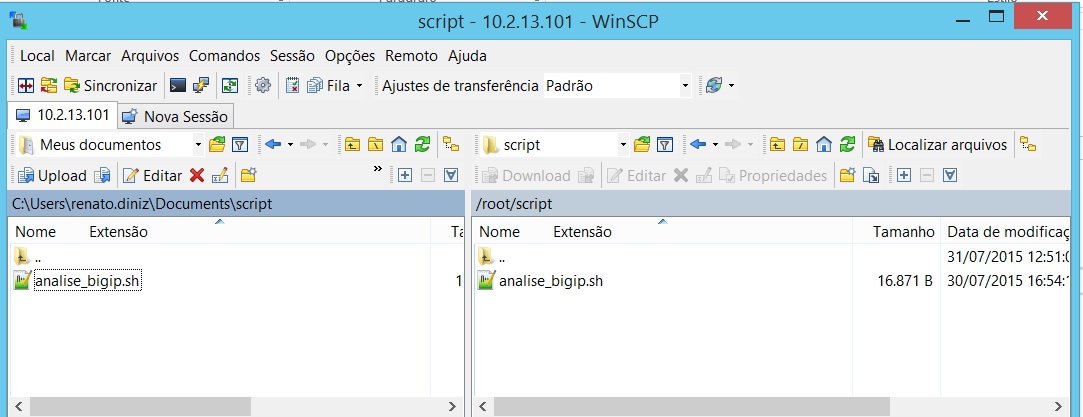1083x417 pixels.
Task: Open the transfer settings Padrão dropdown
Action: (685, 86)
